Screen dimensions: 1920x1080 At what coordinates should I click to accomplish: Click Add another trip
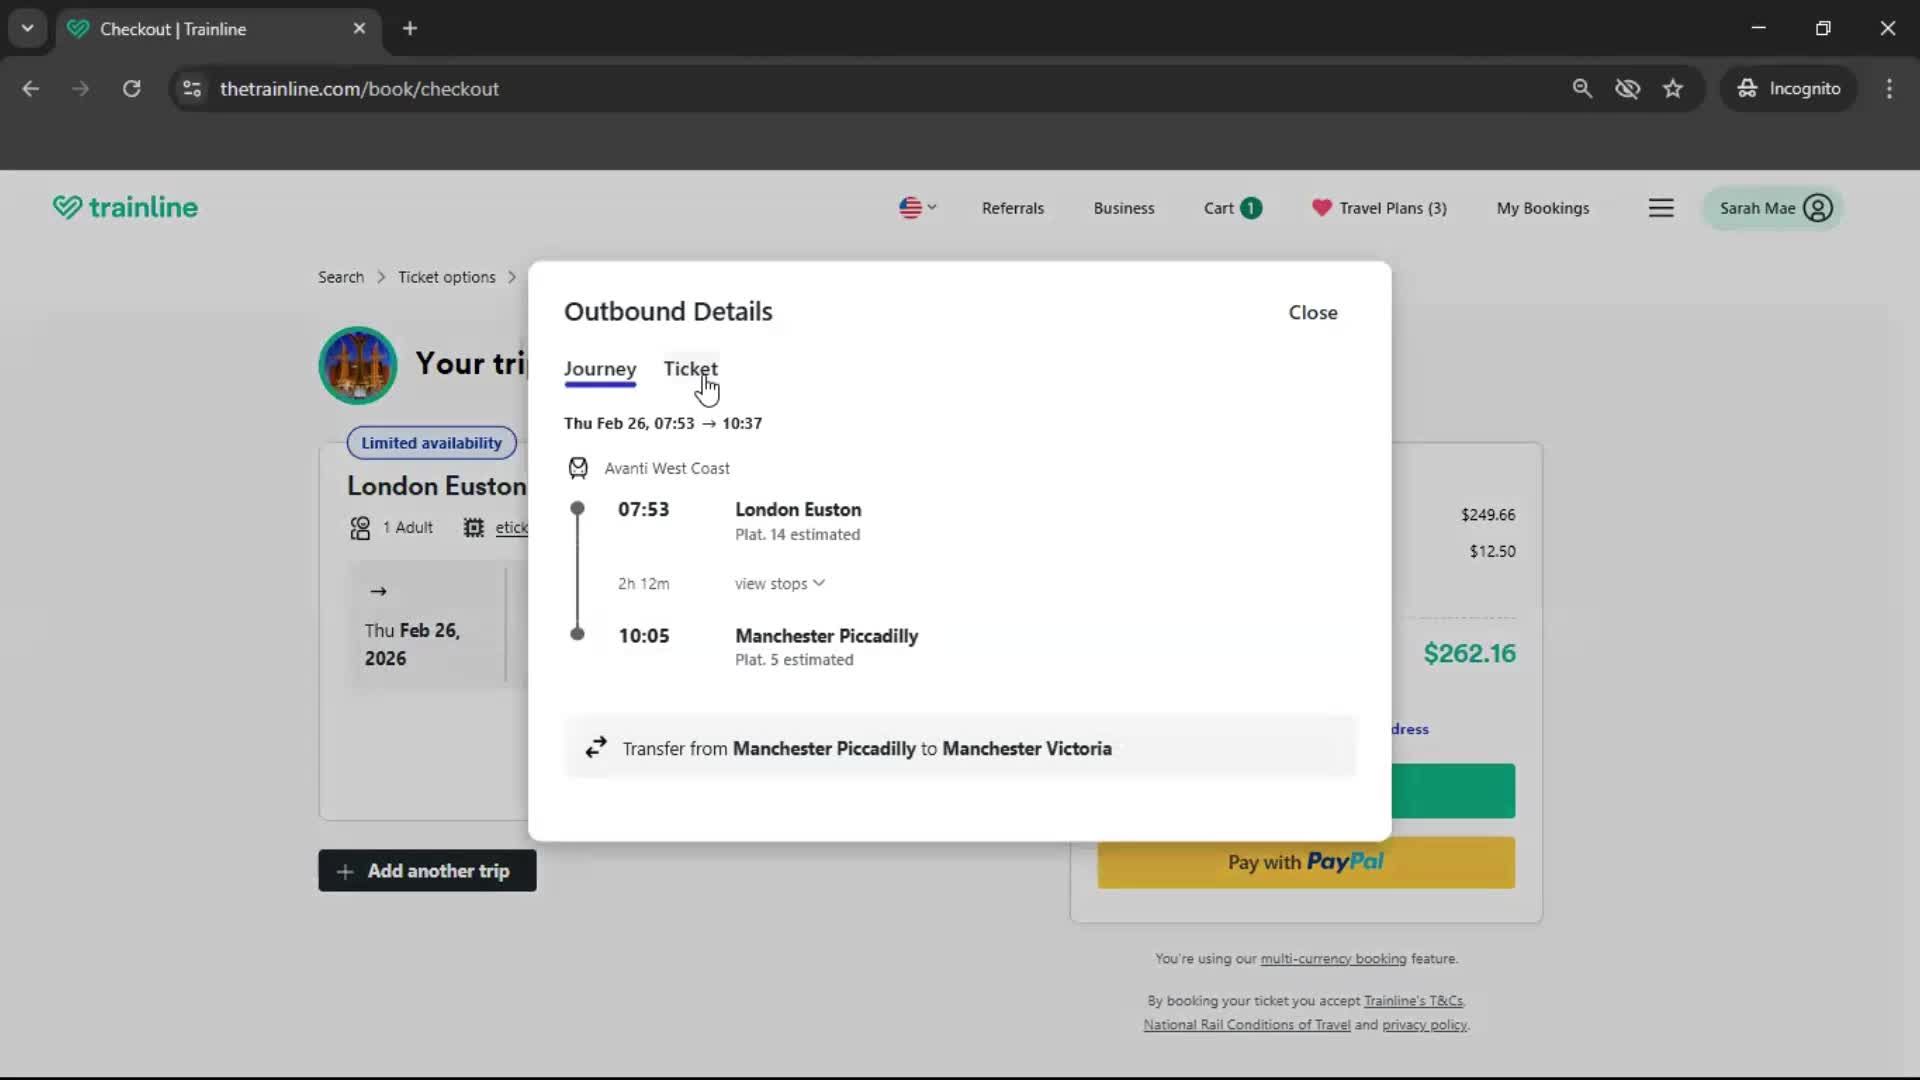point(426,870)
